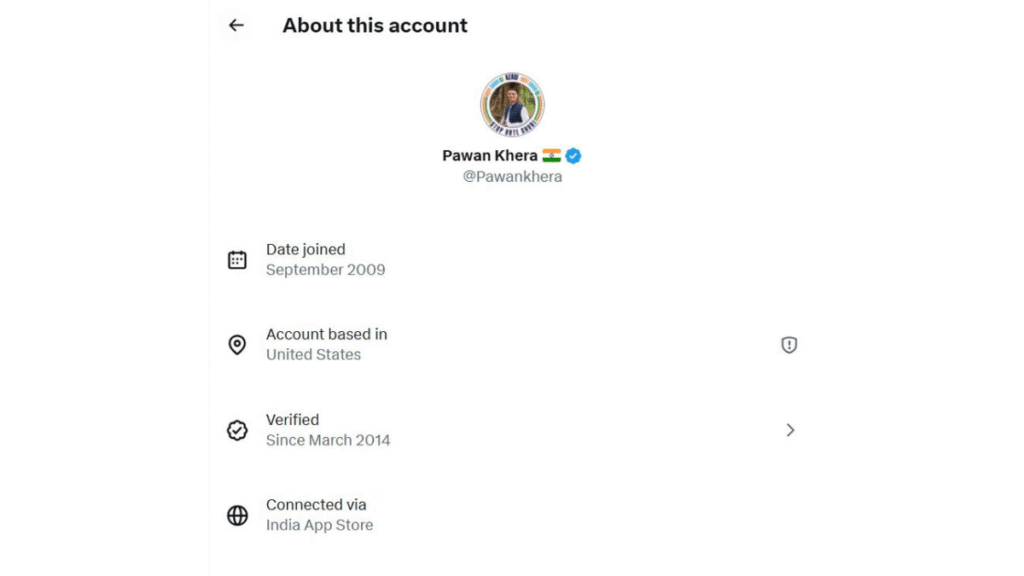Click the globe icon beside Connected via
This screenshot has height=576, width=1024.
(x=237, y=515)
